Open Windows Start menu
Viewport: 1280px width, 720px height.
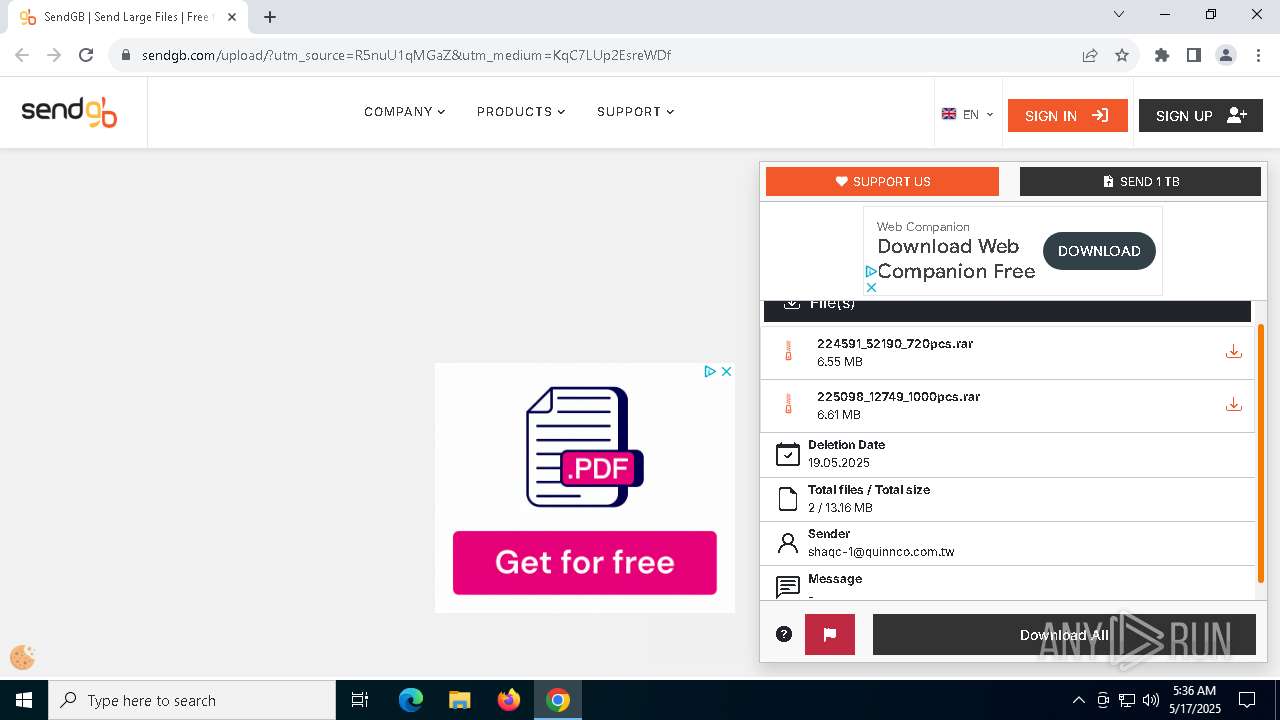(x=24, y=700)
